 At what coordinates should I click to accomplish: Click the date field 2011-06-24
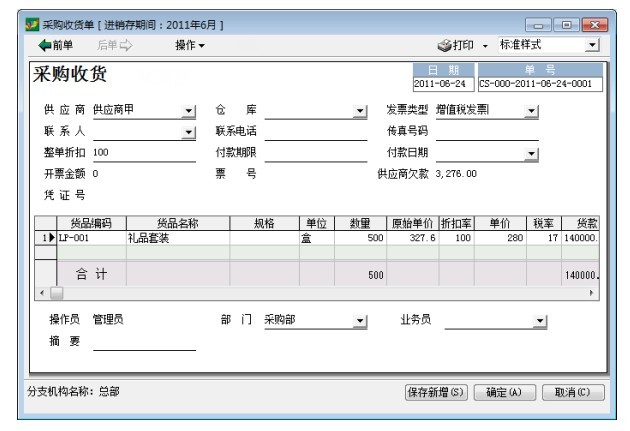[443, 84]
